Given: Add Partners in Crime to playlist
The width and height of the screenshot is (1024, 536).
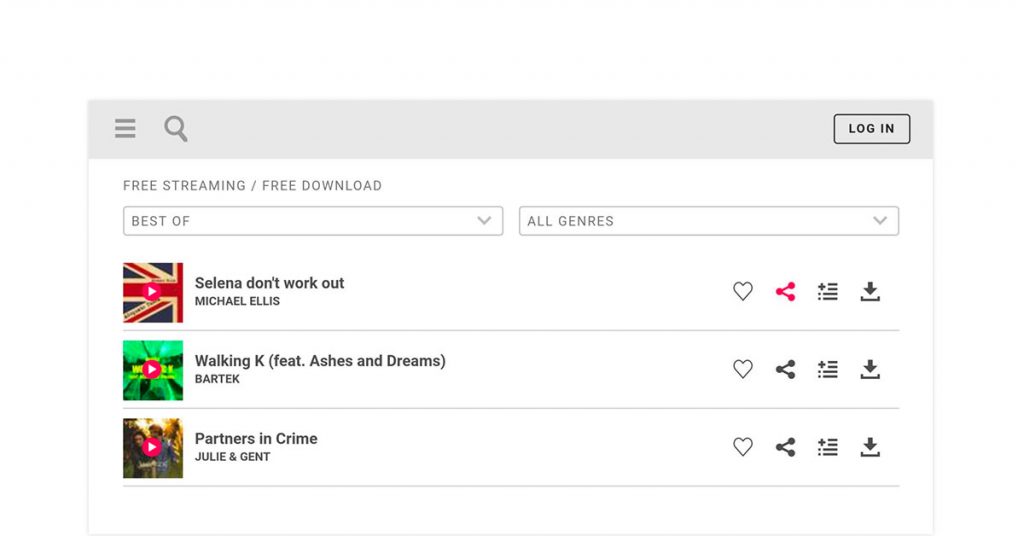Looking at the screenshot, I should pos(828,447).
